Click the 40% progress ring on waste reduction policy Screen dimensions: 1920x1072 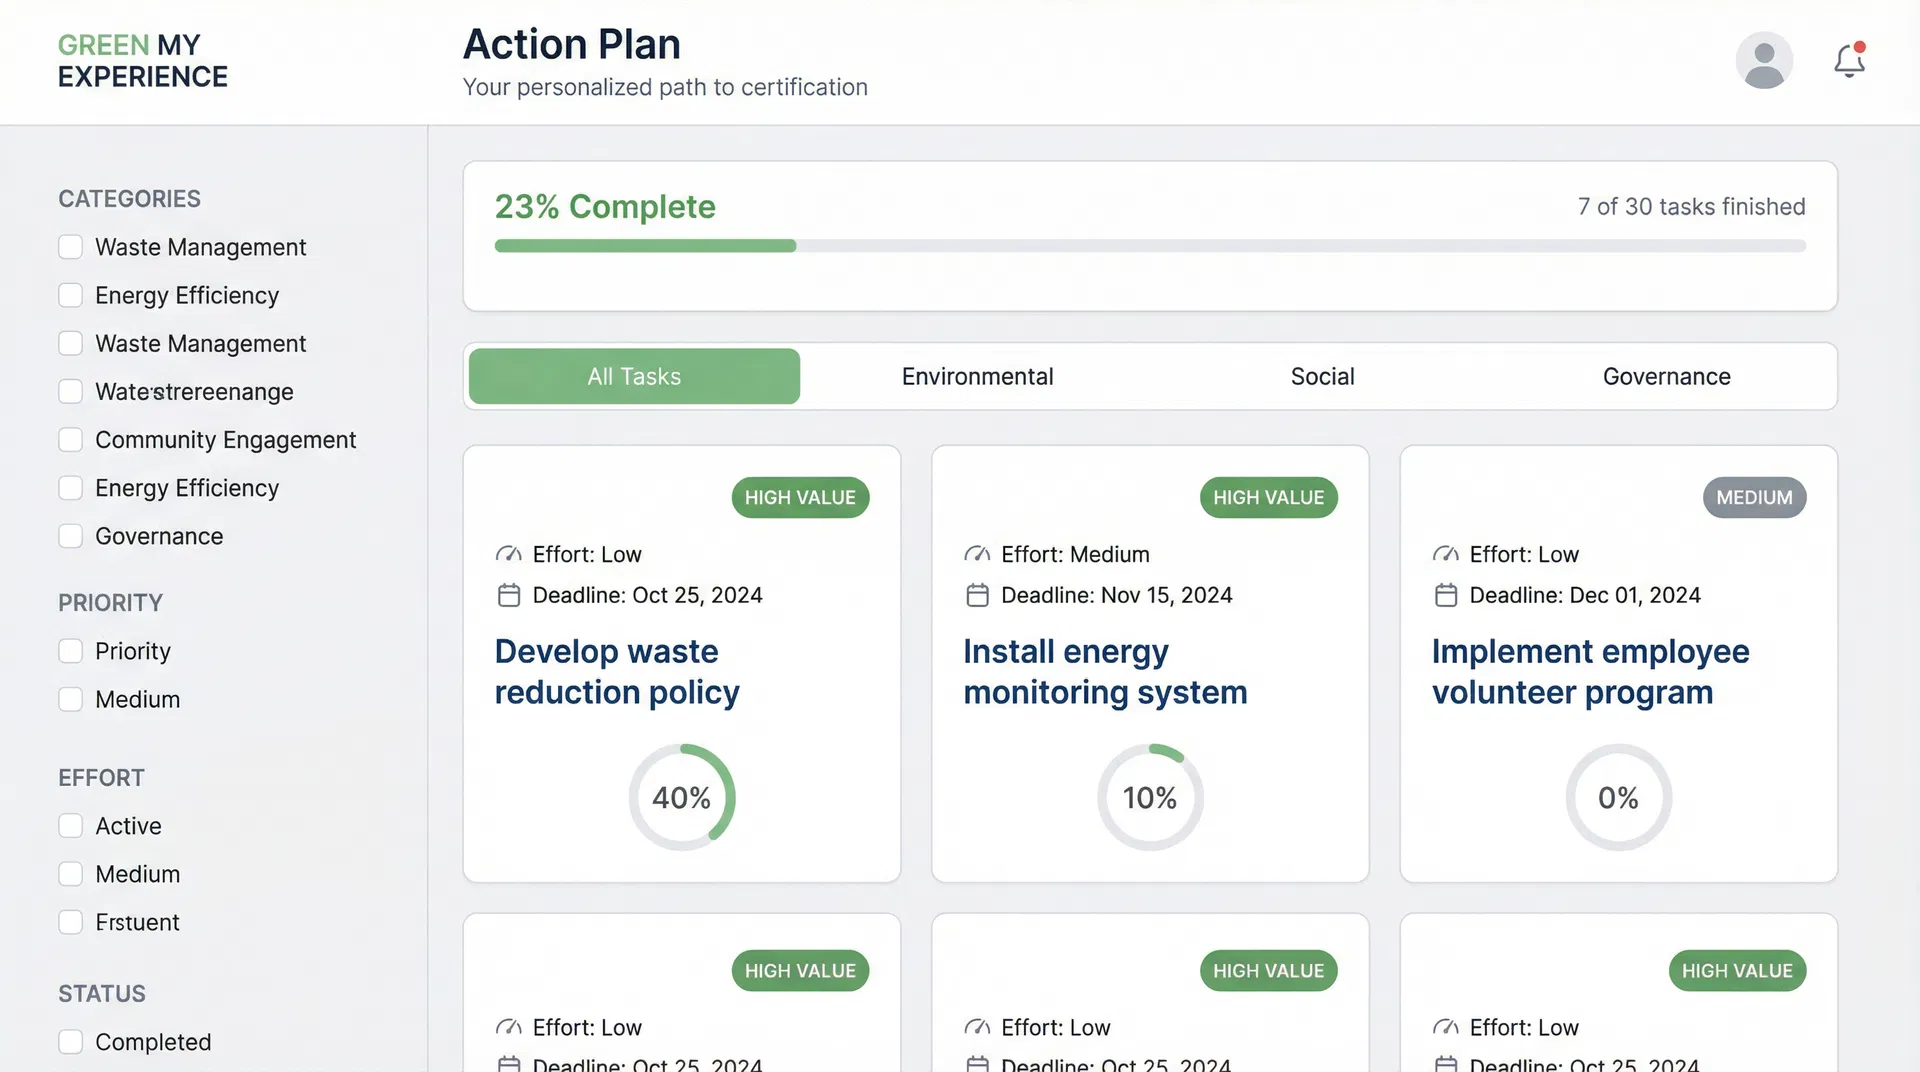pos(681,797)
